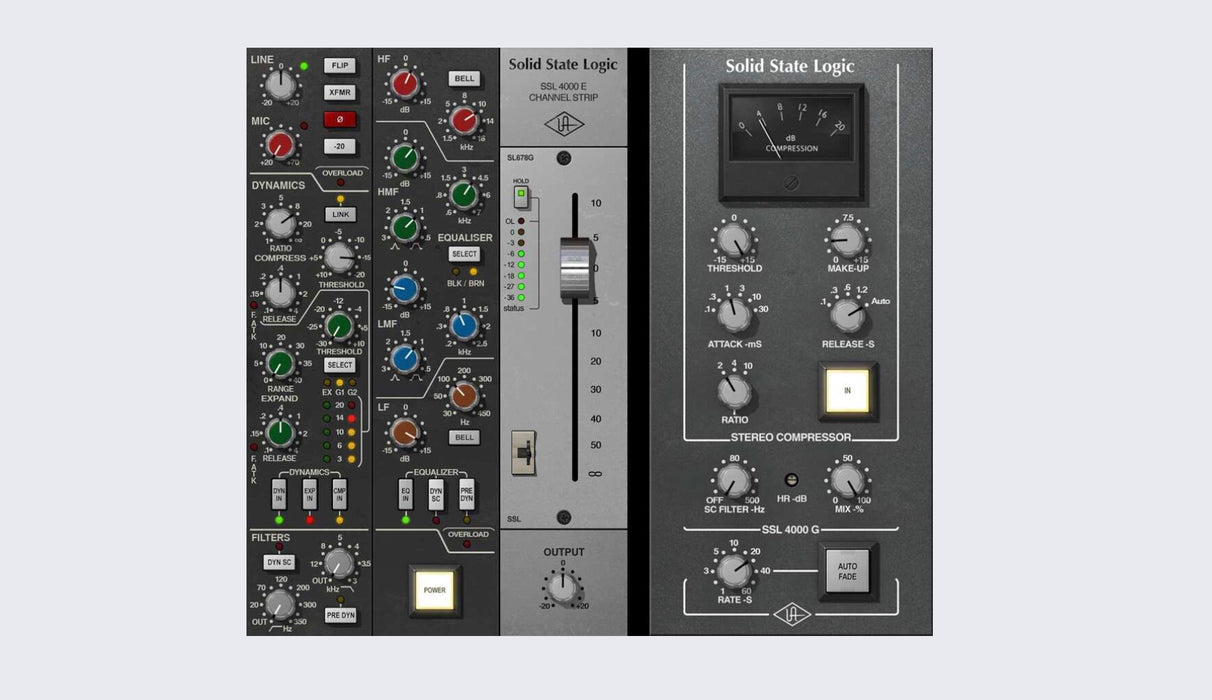Toggle the illuminated IN button of stereo compressor
The width and height of the screenshot is (1212, 700).
848,391
